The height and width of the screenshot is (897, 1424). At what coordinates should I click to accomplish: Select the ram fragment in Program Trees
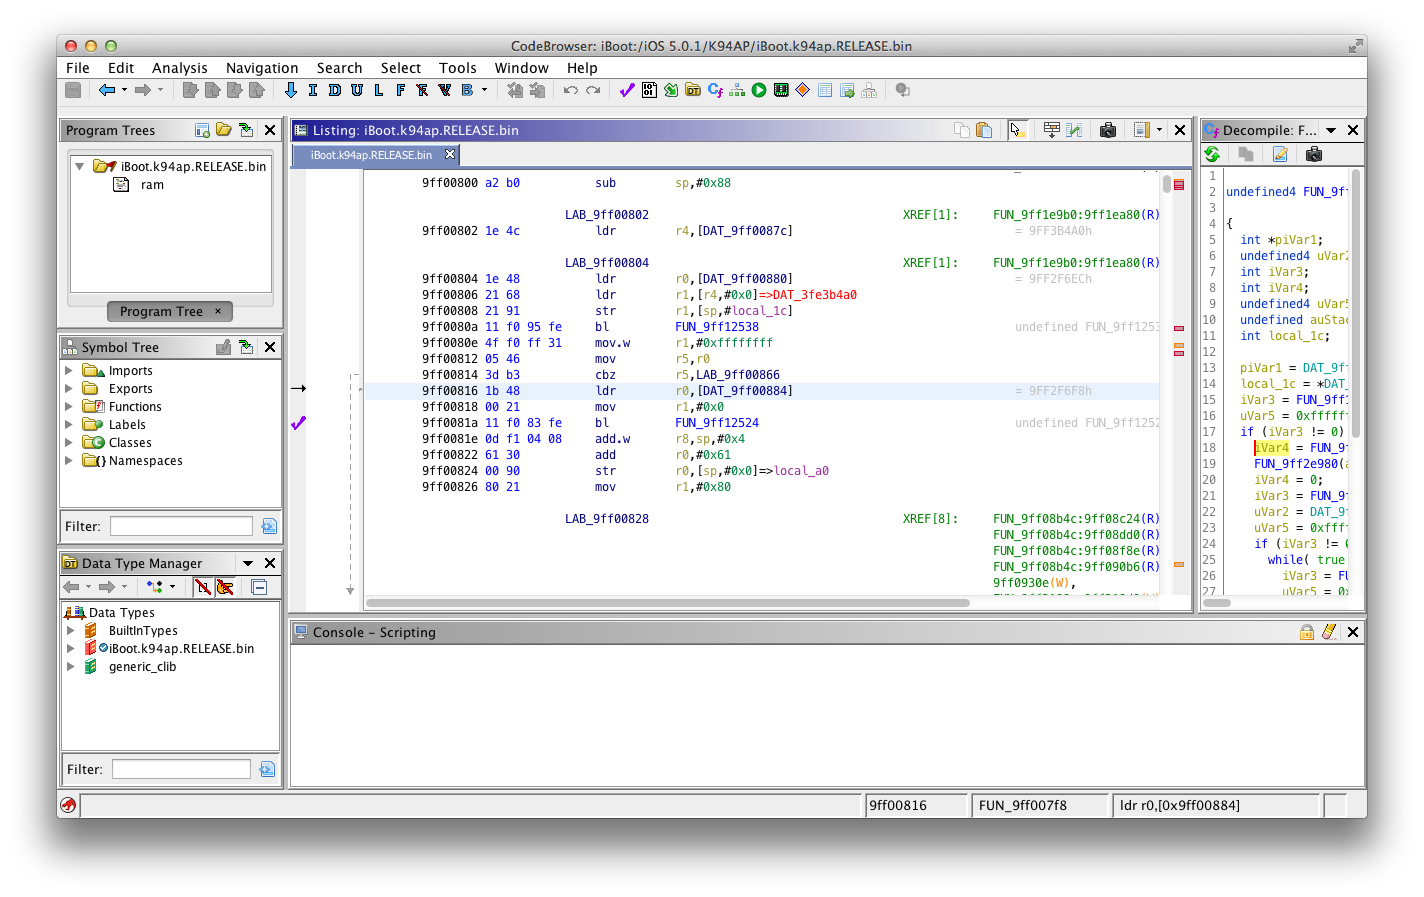[152, 185]
